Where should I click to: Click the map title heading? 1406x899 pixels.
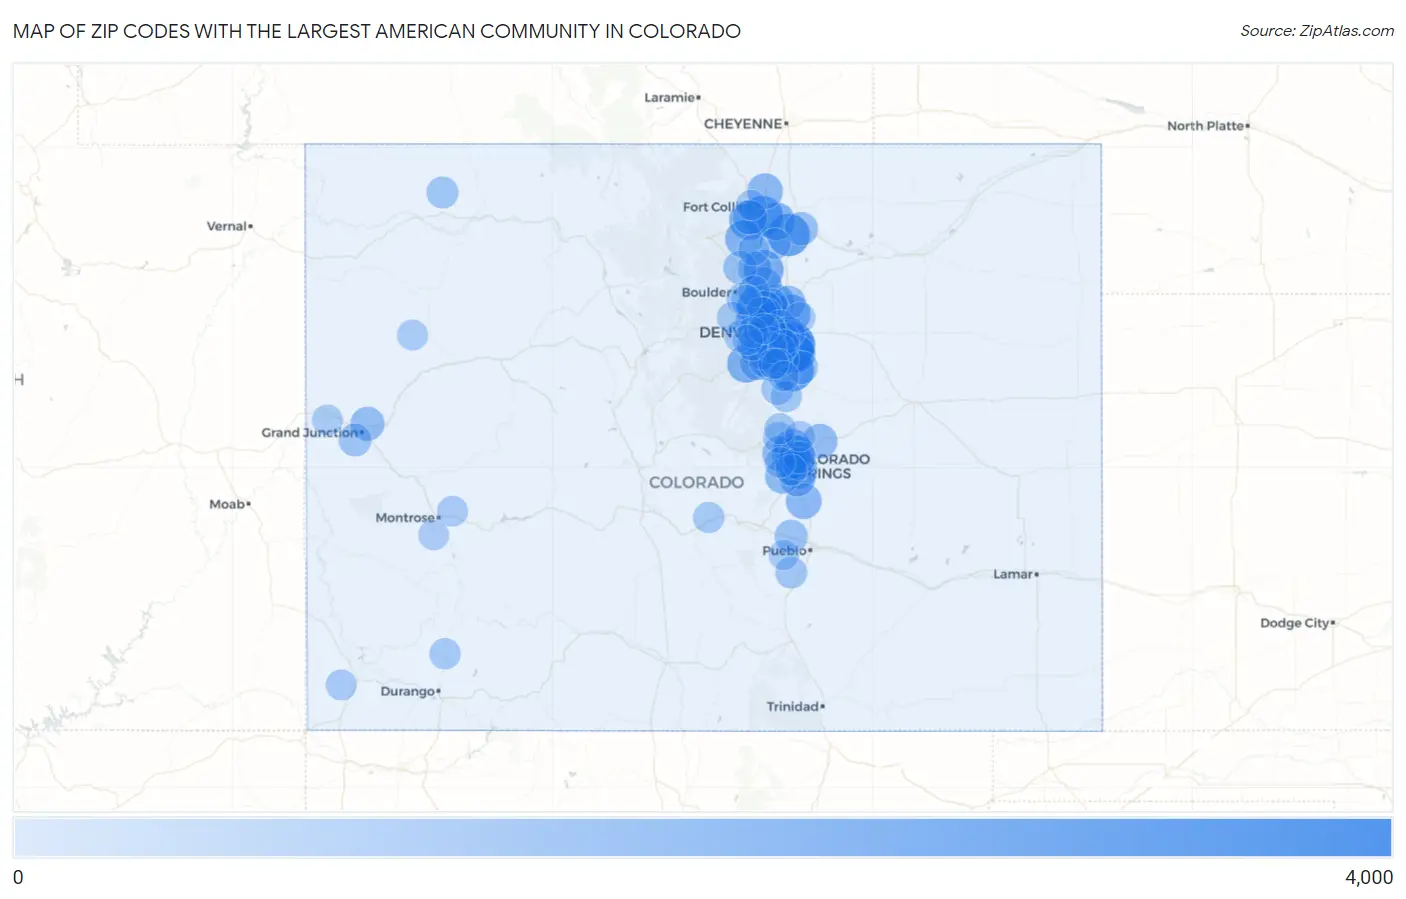(377, 31)
